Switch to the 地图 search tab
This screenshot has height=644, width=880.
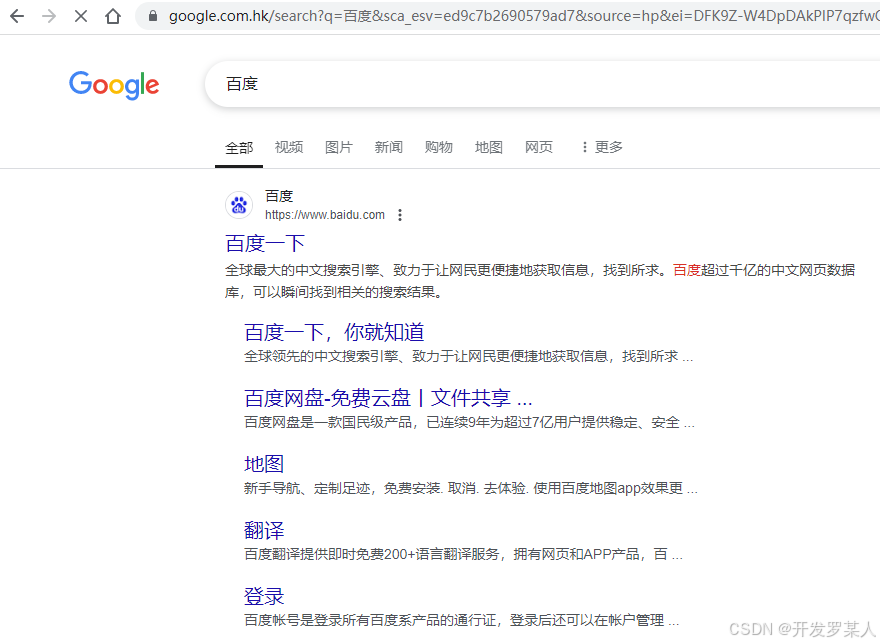(489, 147)
